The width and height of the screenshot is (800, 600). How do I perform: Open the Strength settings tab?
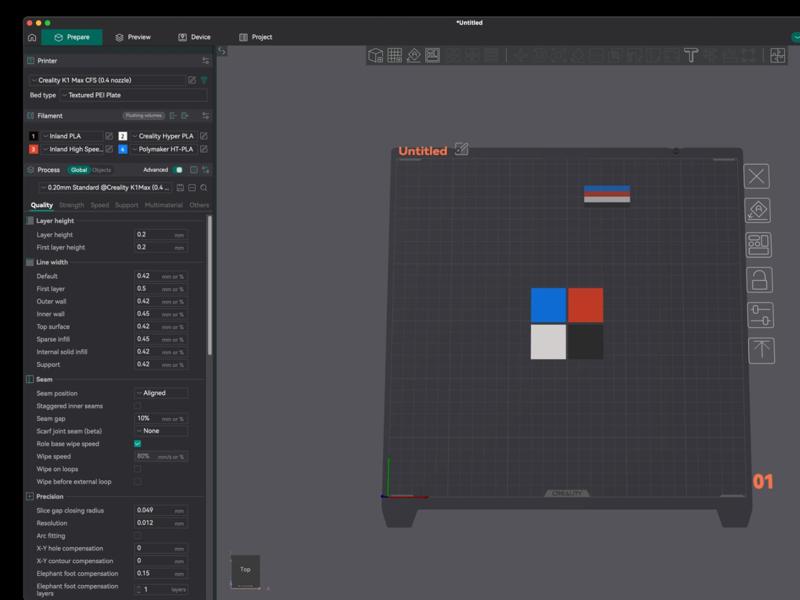[x=72, y=205]
